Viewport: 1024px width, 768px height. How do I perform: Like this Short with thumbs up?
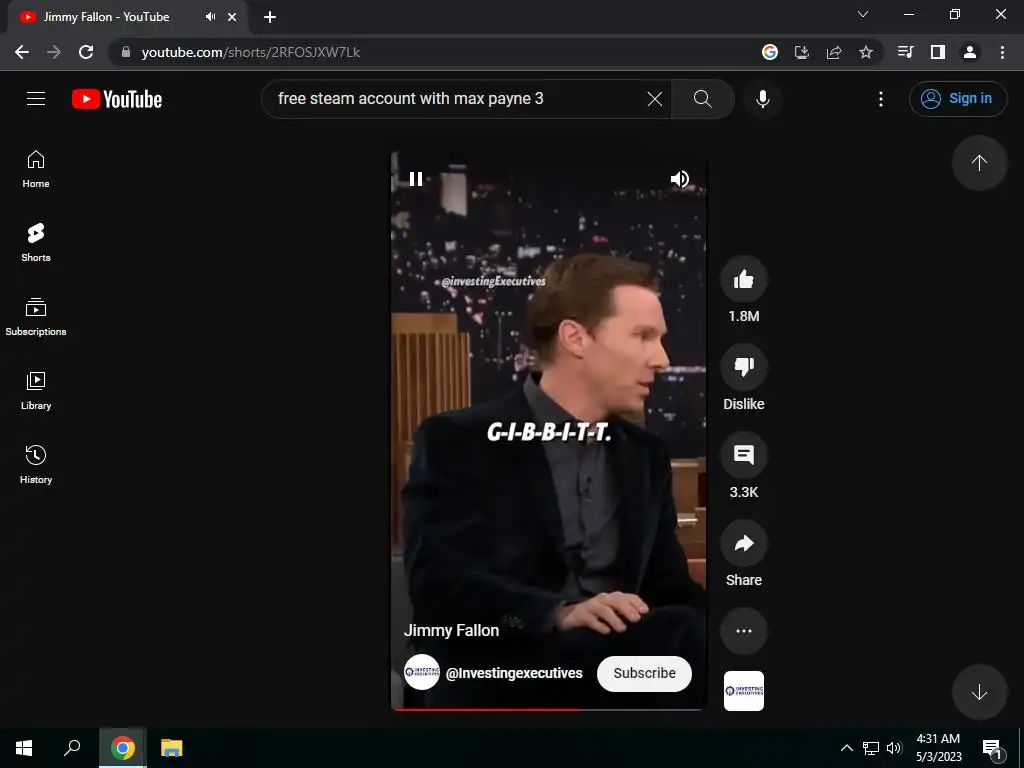click(743, 280)
